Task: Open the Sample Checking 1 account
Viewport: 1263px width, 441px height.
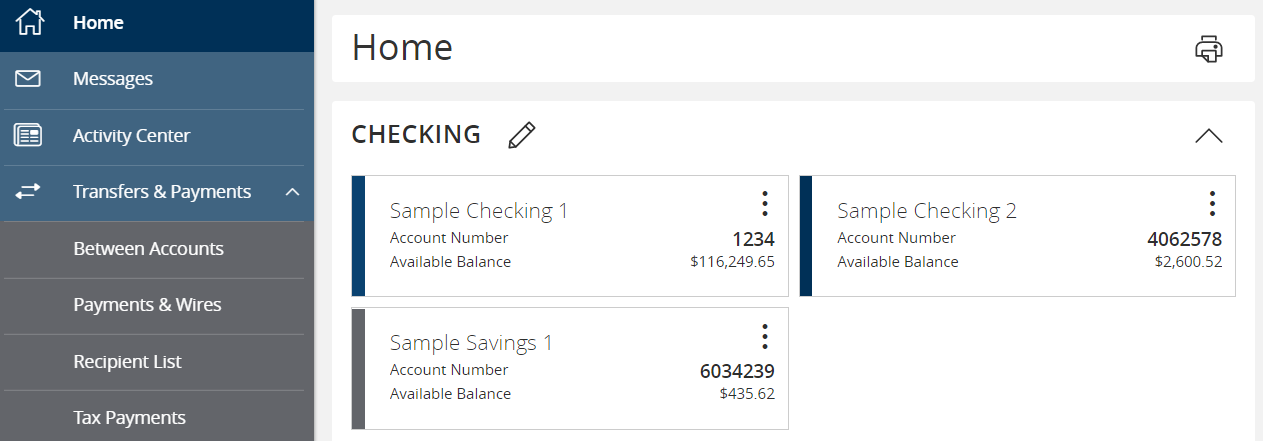Action: (478, 211)
